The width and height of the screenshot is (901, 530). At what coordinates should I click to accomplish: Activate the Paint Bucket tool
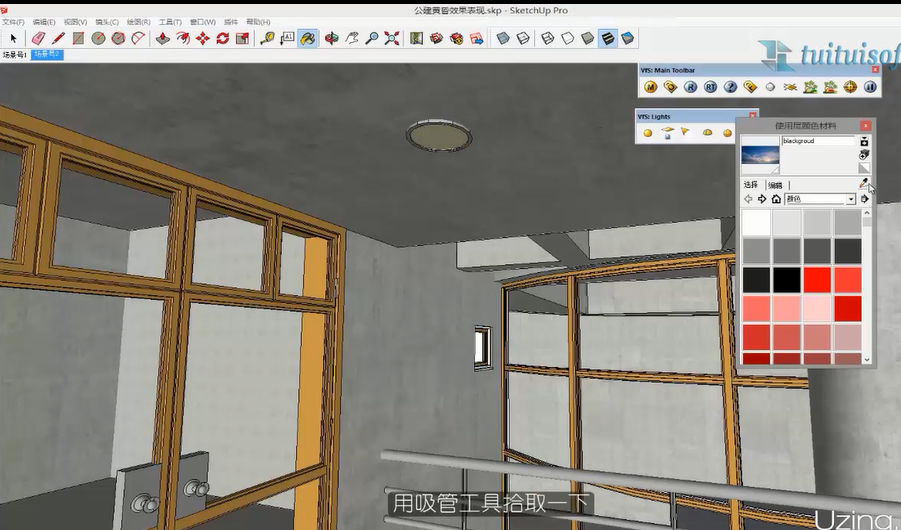tap(308, 38)
